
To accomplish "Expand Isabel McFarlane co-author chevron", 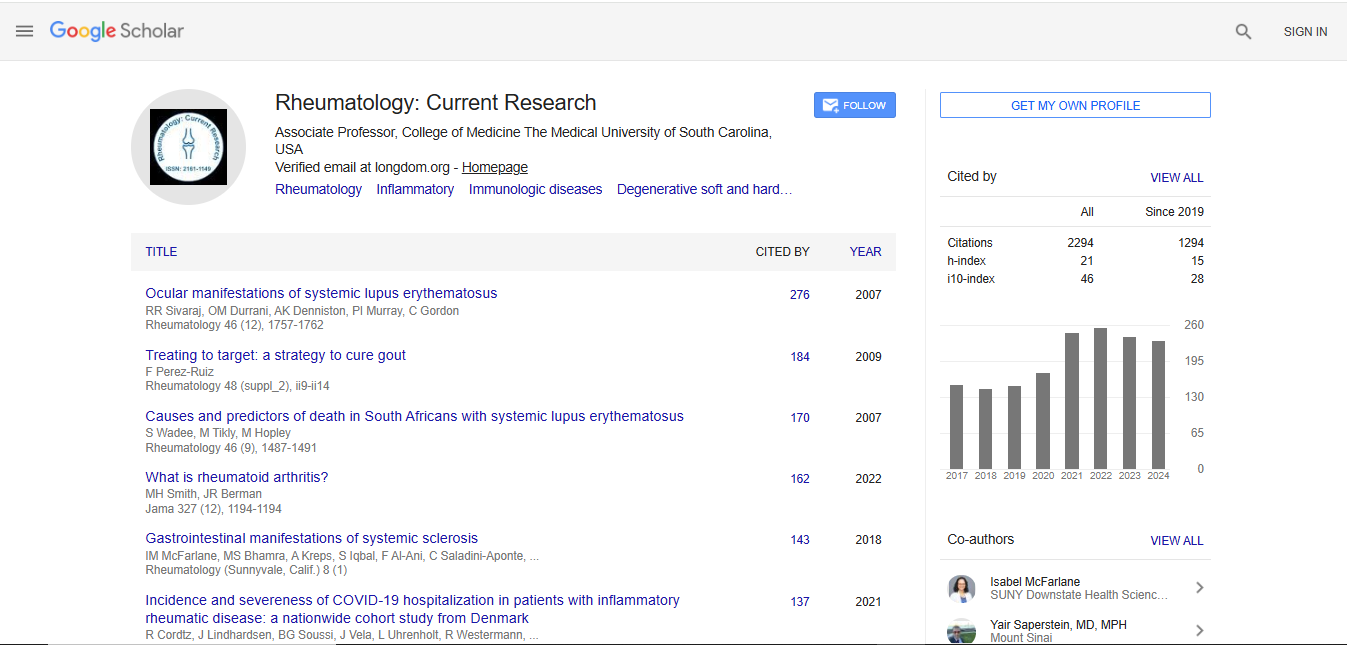I will [1199, 588].
